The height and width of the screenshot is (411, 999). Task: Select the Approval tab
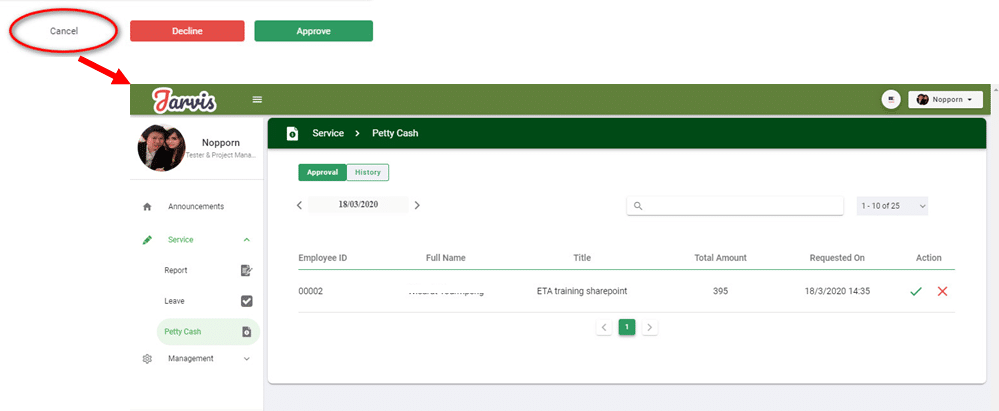coord(322,172)
